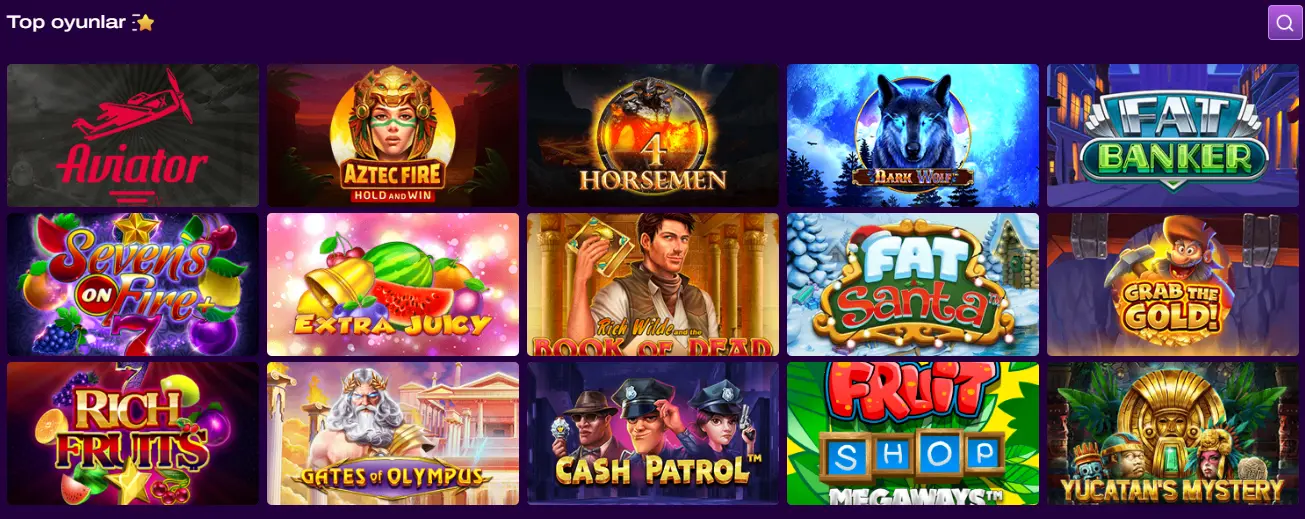Click the purple search icon button

(x=1285, y=22)
